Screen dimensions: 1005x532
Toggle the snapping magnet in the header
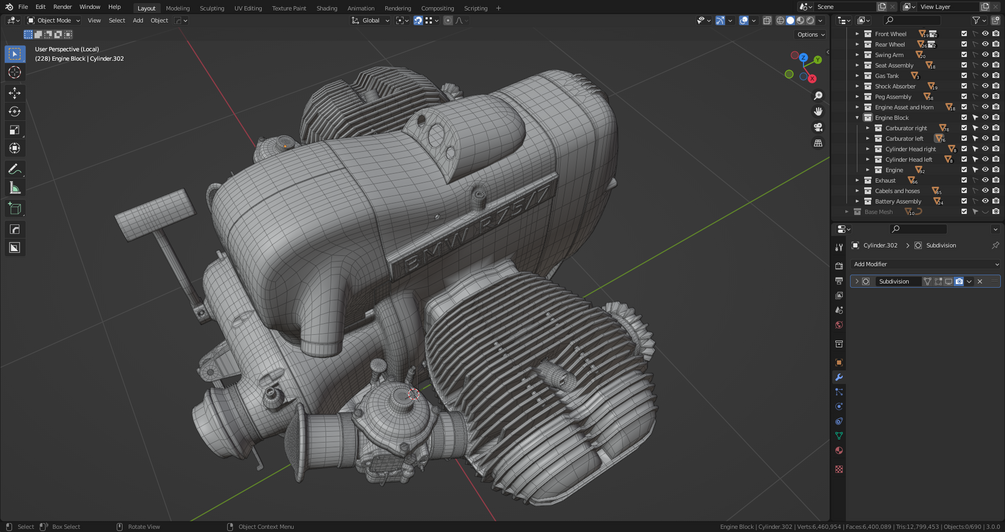pyautogui.click(x=418, y=20)
